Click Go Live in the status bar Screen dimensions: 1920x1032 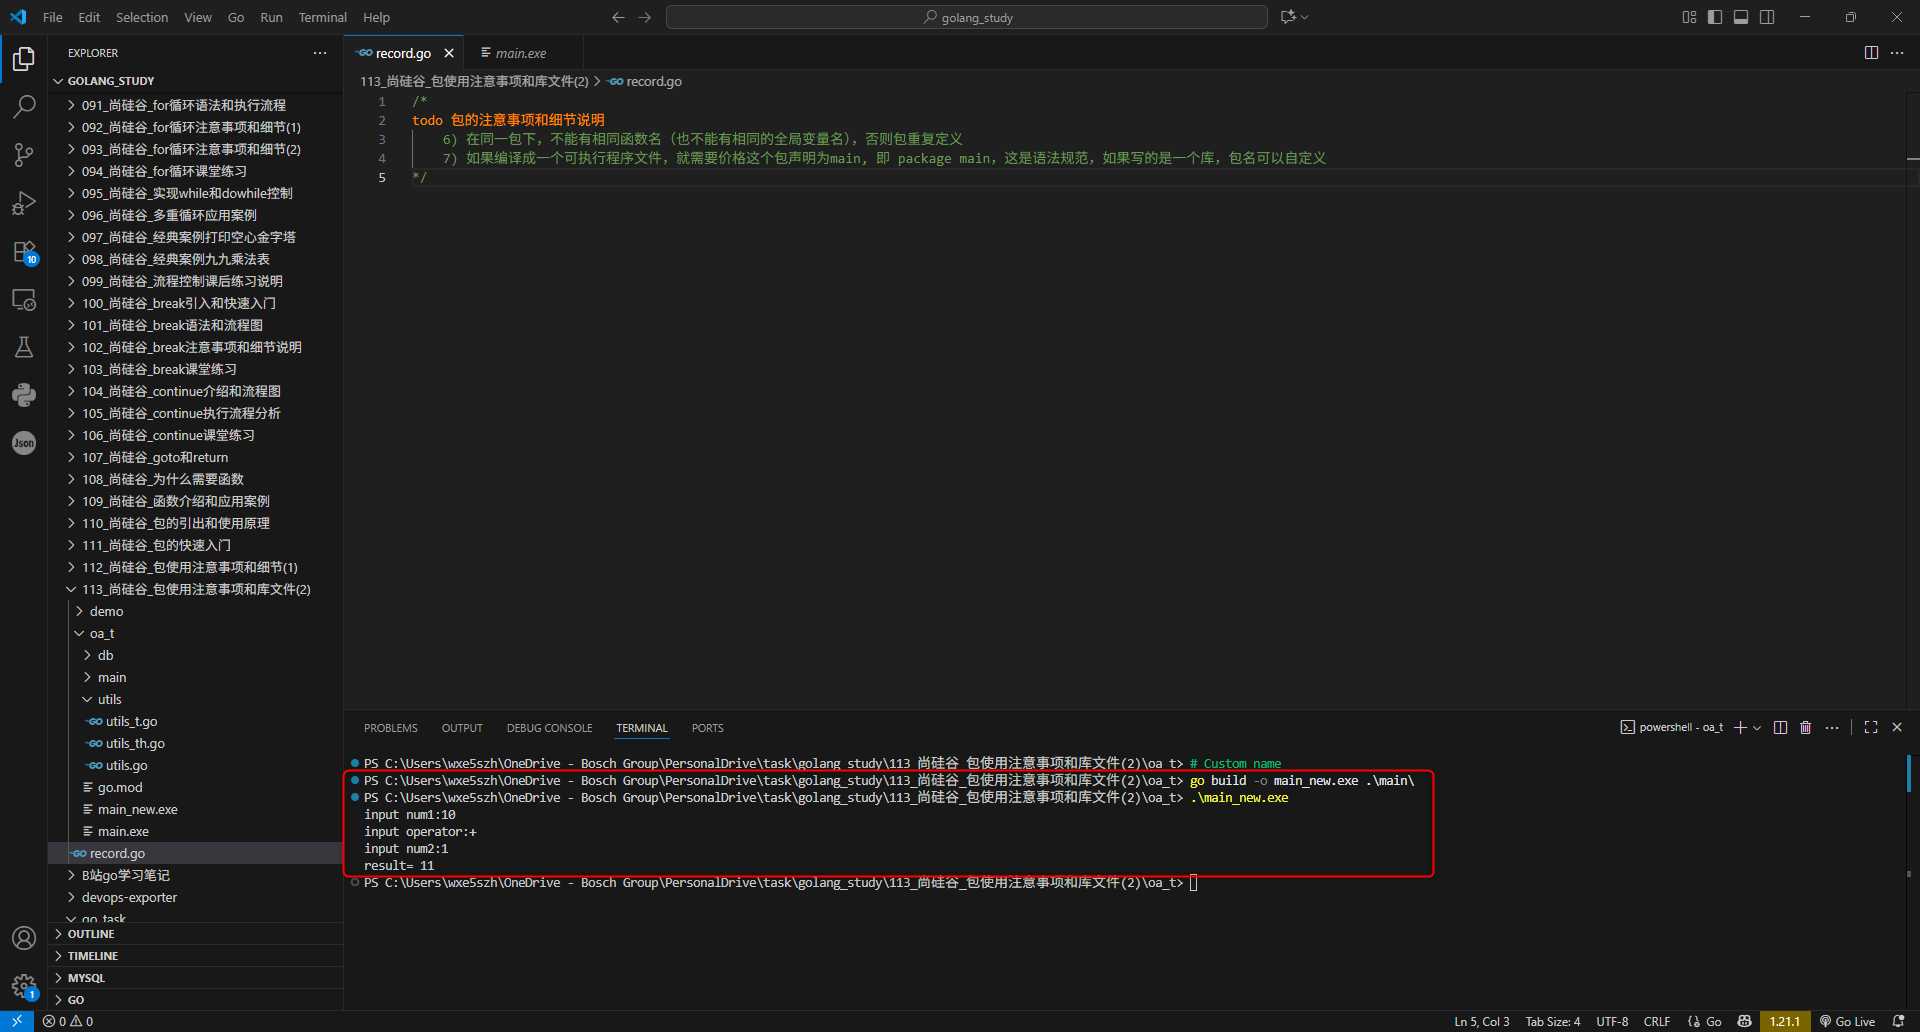1847,1021
